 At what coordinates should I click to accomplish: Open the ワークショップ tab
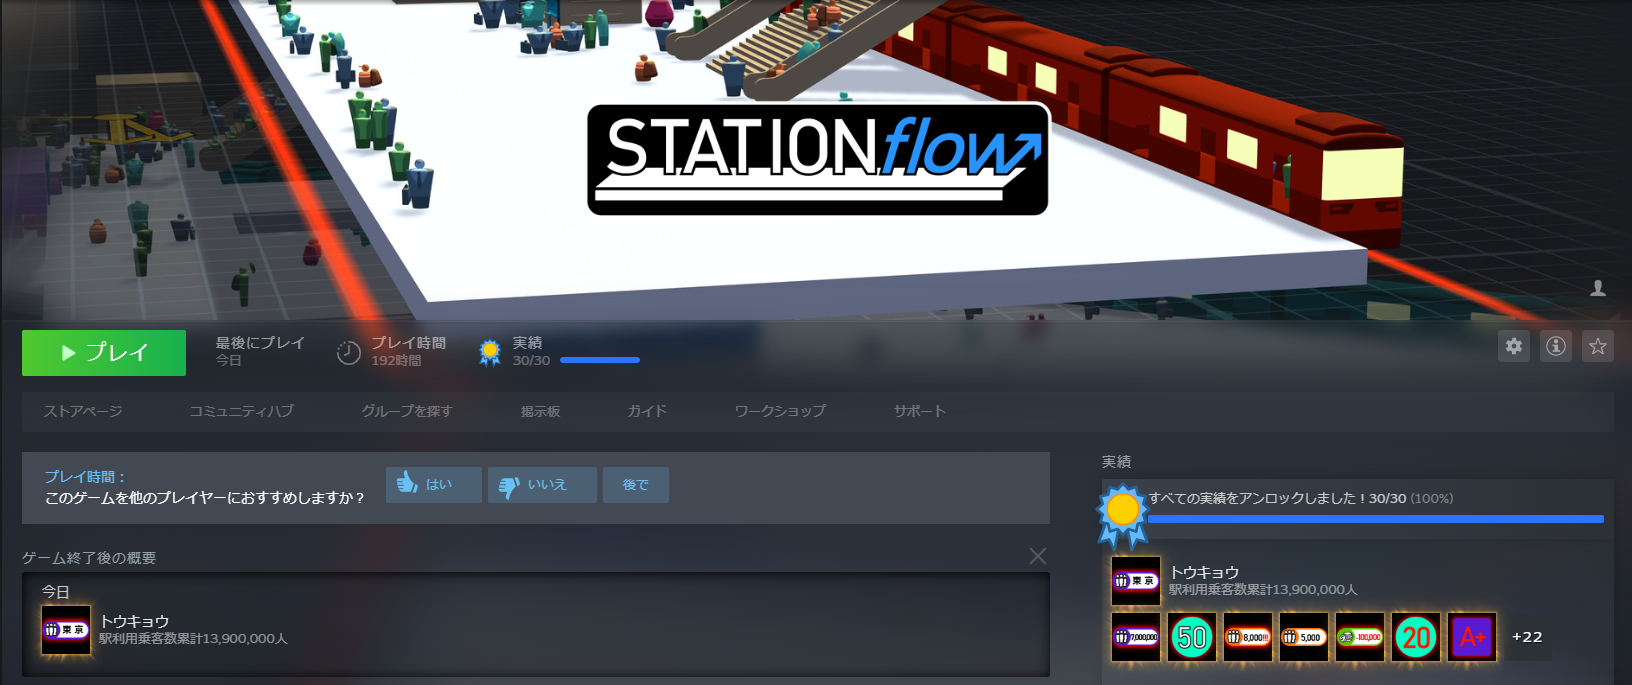tap(780, 411)
